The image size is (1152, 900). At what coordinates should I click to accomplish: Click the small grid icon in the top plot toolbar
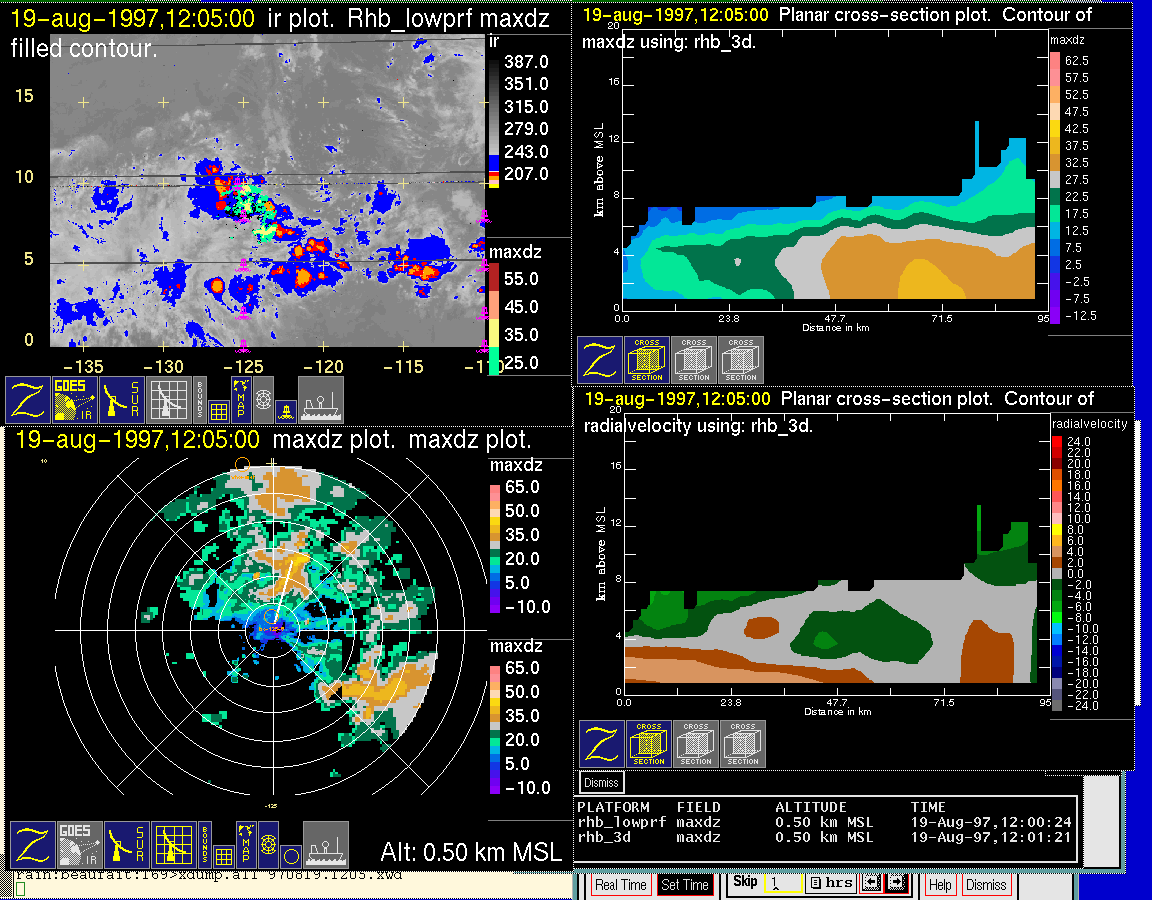pos(218,409)
